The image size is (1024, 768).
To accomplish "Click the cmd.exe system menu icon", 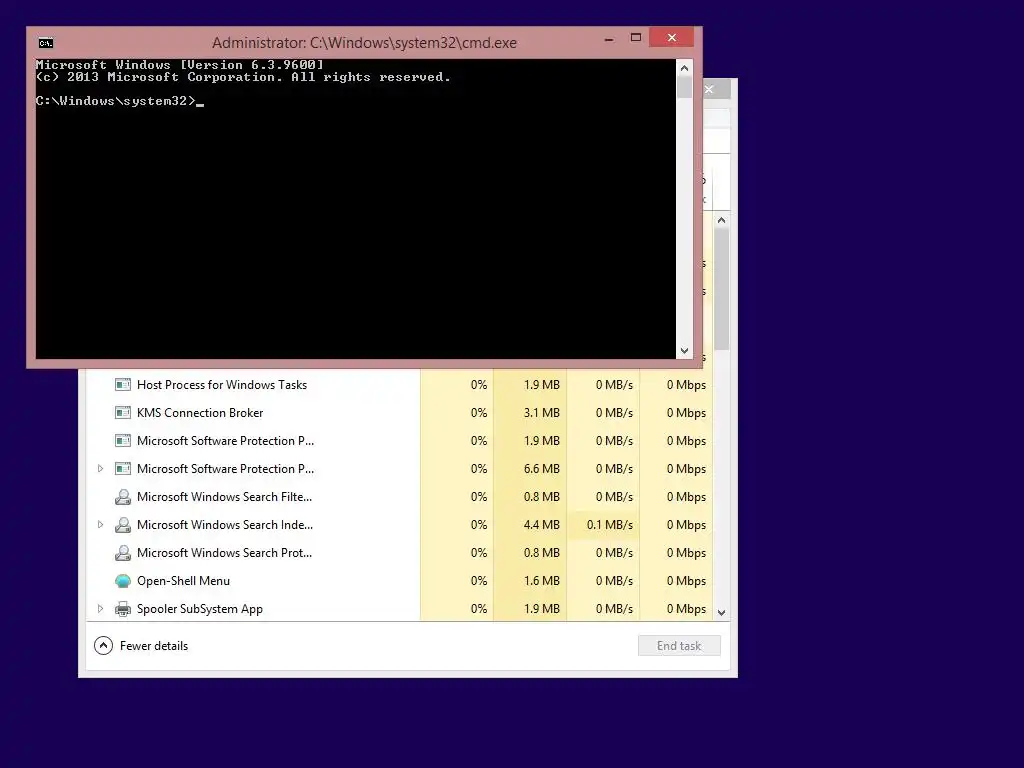I will (x=46, y=43).
